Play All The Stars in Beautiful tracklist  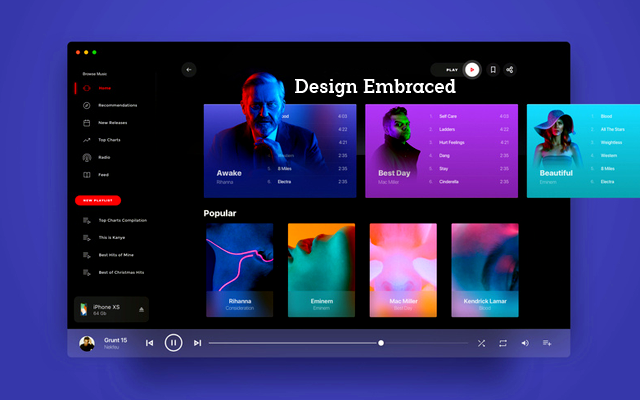click(x=612, y=129)
